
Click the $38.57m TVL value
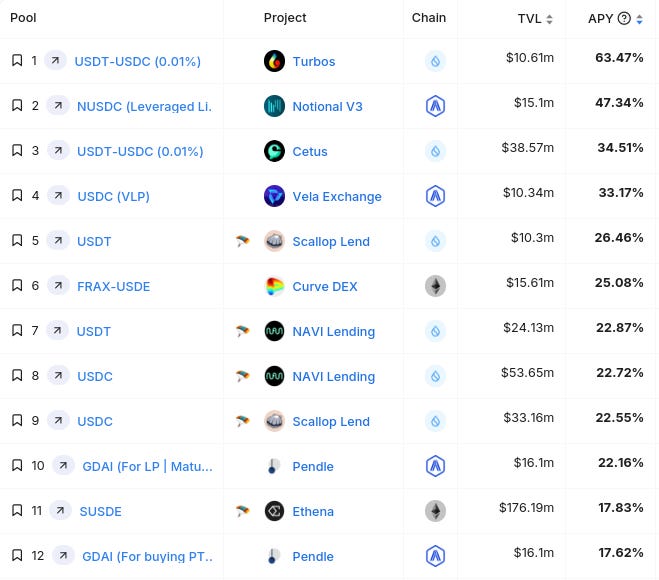click(x=527, y=148)
